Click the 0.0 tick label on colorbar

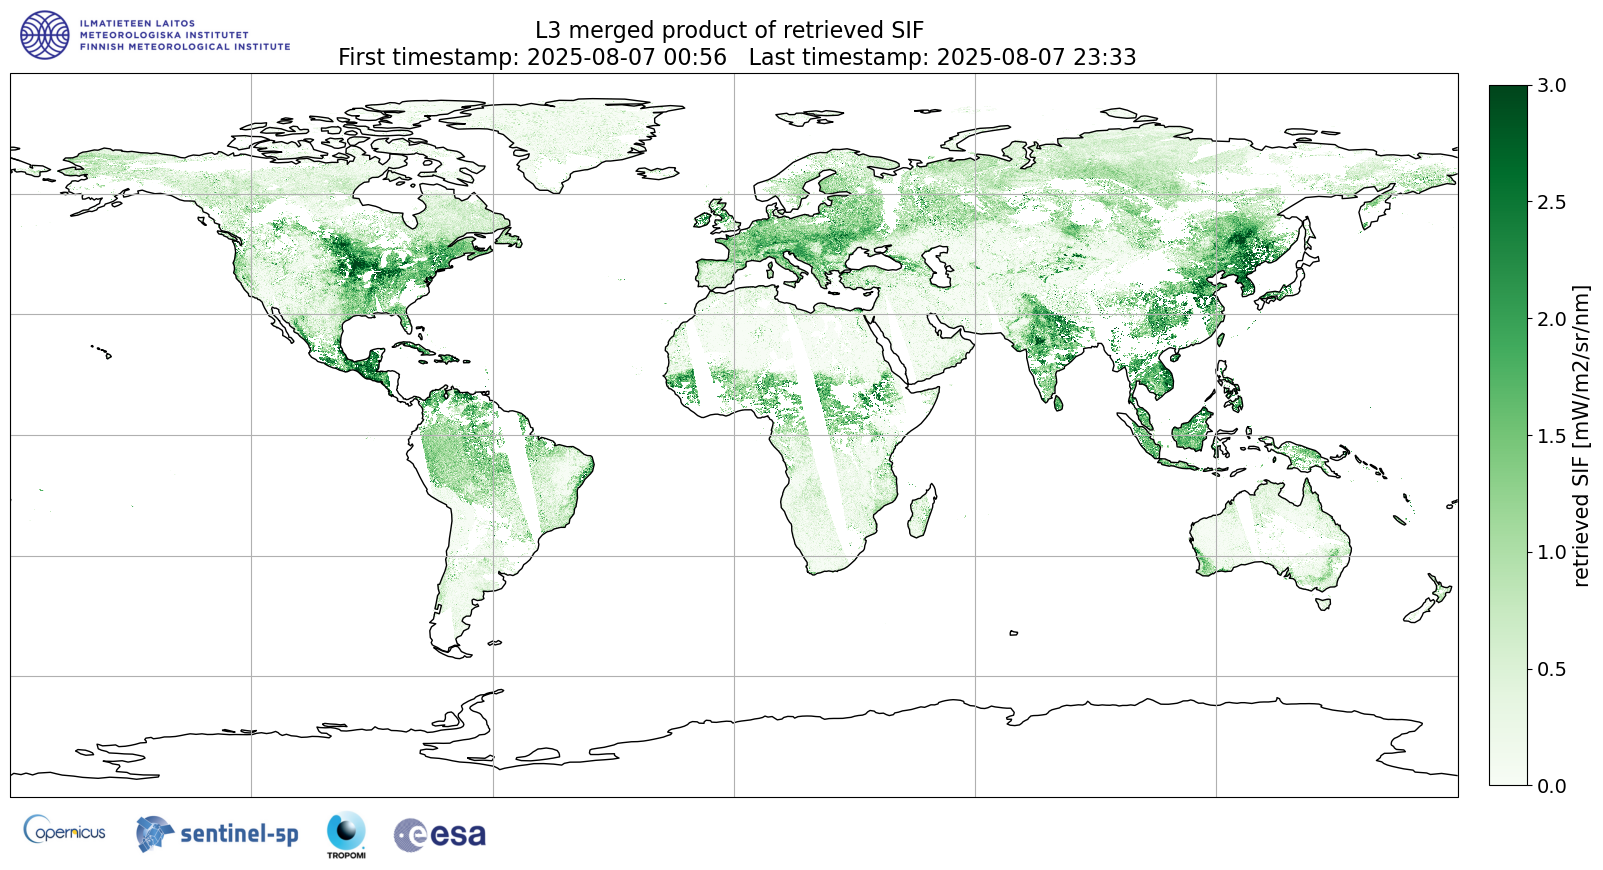tap(1551, 786)
